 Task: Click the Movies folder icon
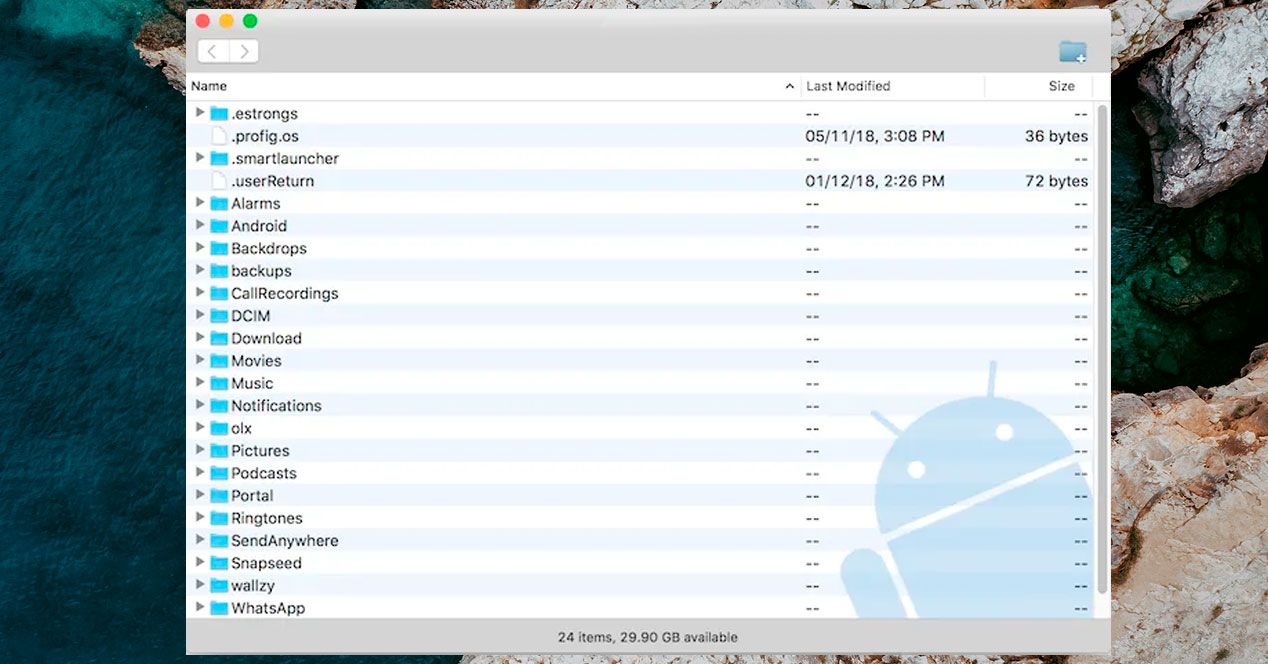(x=219, y=361)
